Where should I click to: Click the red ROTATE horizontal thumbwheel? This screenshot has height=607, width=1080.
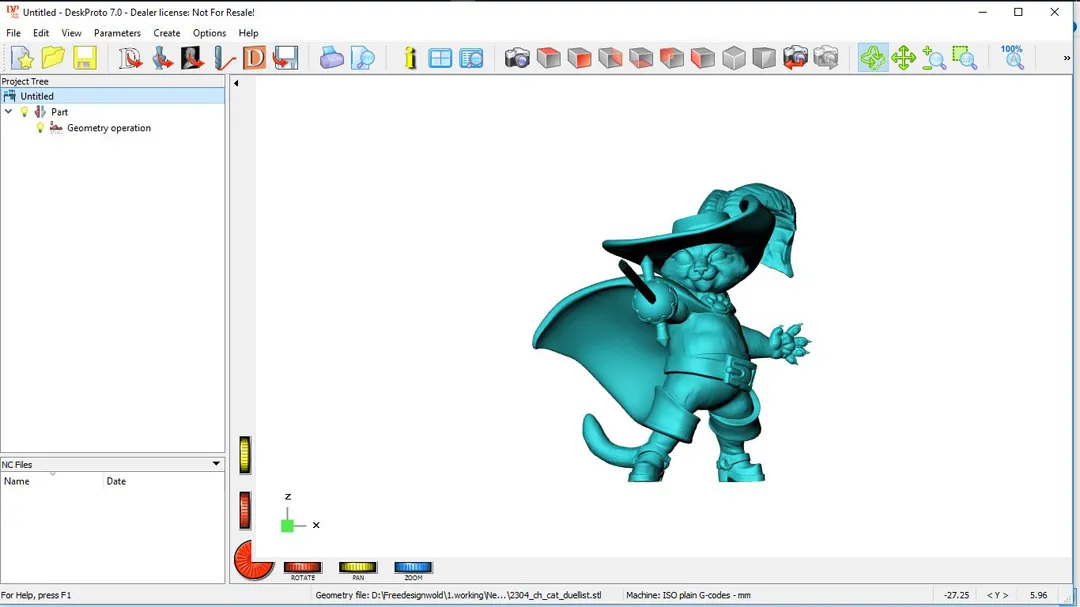pos(302,567)
